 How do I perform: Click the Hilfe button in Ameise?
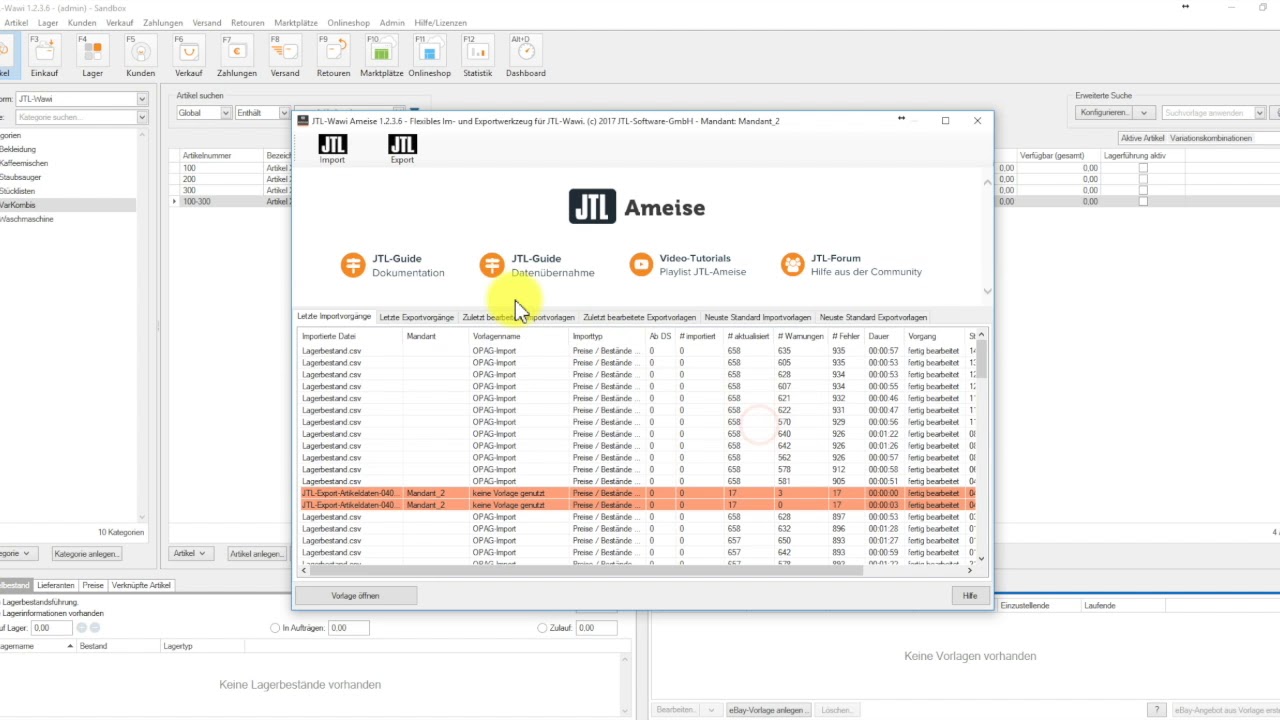tap(970, 595)
